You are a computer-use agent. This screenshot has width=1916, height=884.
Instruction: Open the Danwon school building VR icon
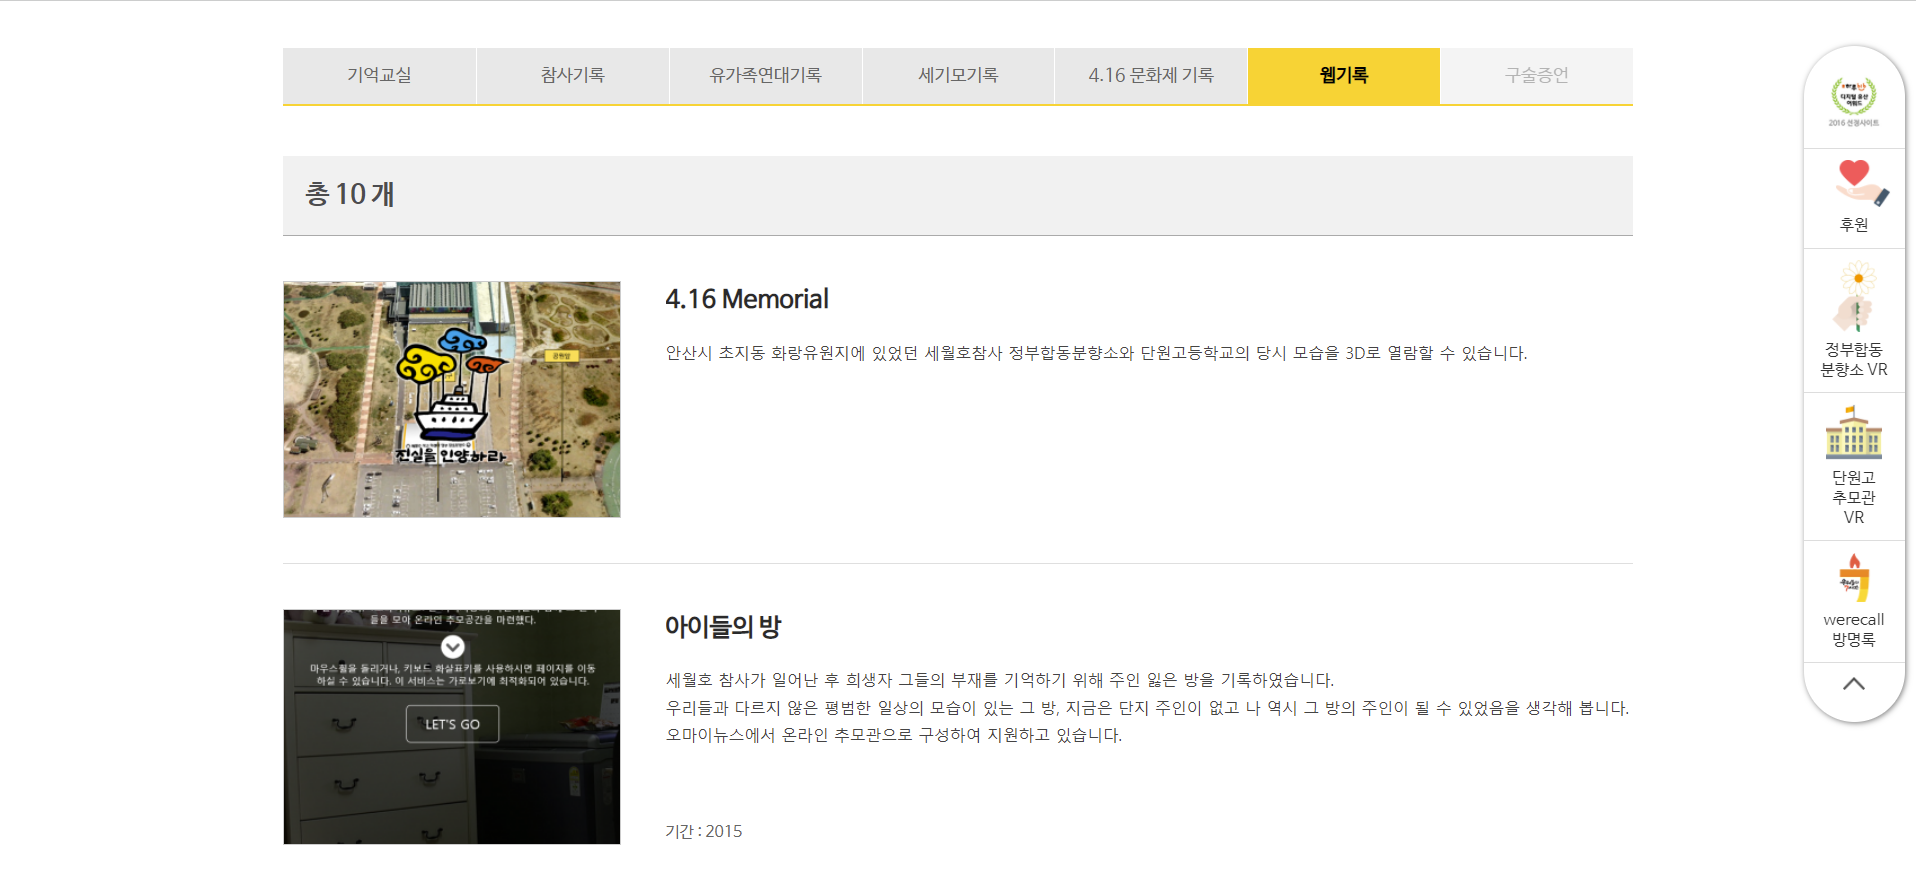(1853, 433)
